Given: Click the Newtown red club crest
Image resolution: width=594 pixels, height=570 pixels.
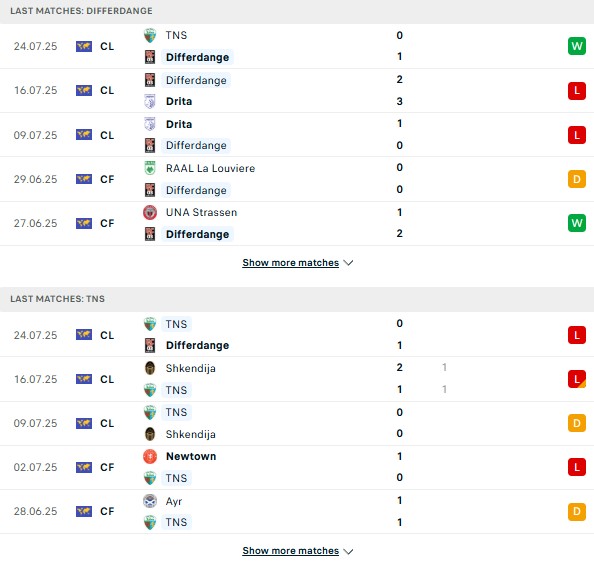Looking at the screenshot, I should [x=150, y=456].
